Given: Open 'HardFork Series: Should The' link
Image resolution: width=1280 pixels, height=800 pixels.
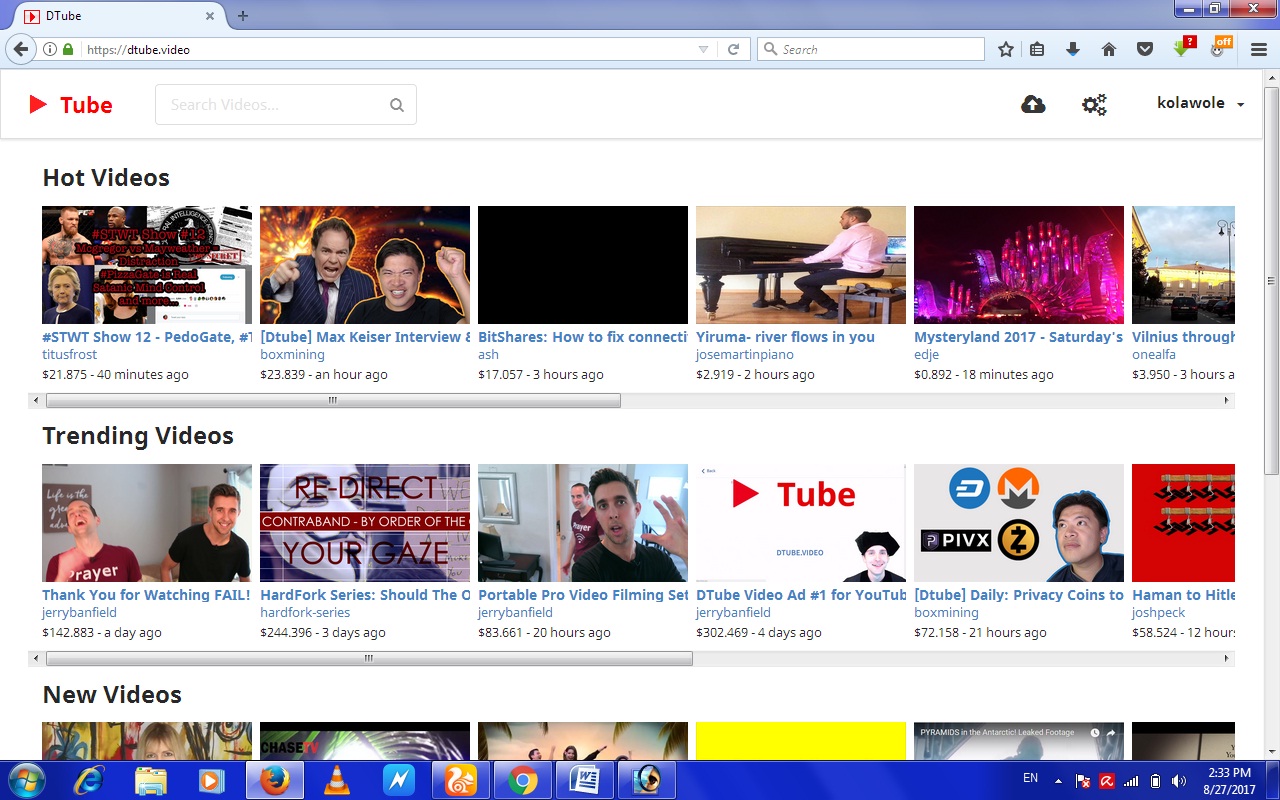Looking at the screenshot, I should (x=365, y=595).
